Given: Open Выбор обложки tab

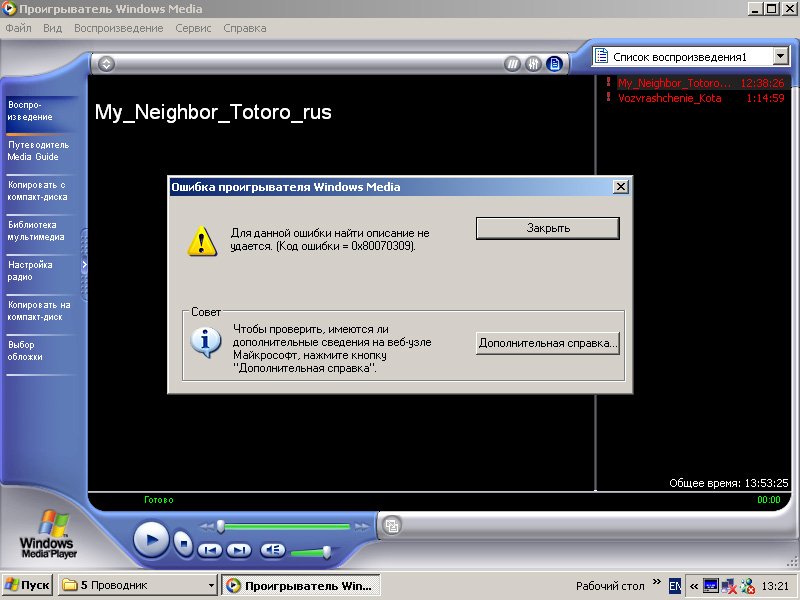Looking at the screenshot, I should pyautogui.click(x=42, y=351).
